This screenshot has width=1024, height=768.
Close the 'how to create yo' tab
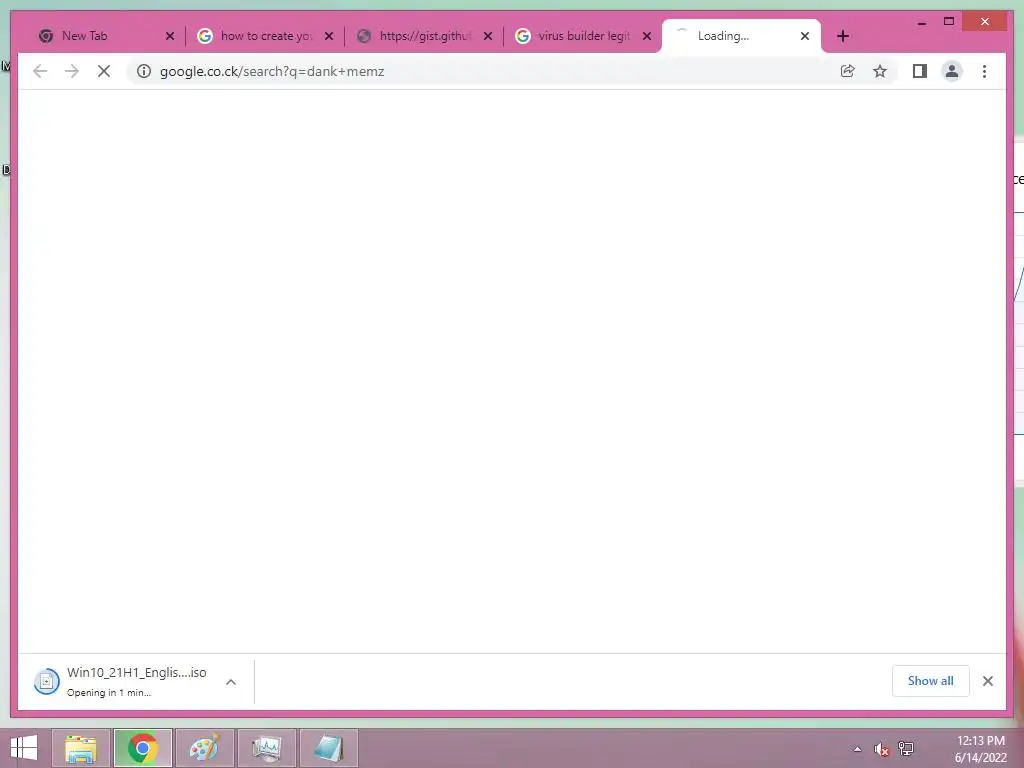click(329, 36)
